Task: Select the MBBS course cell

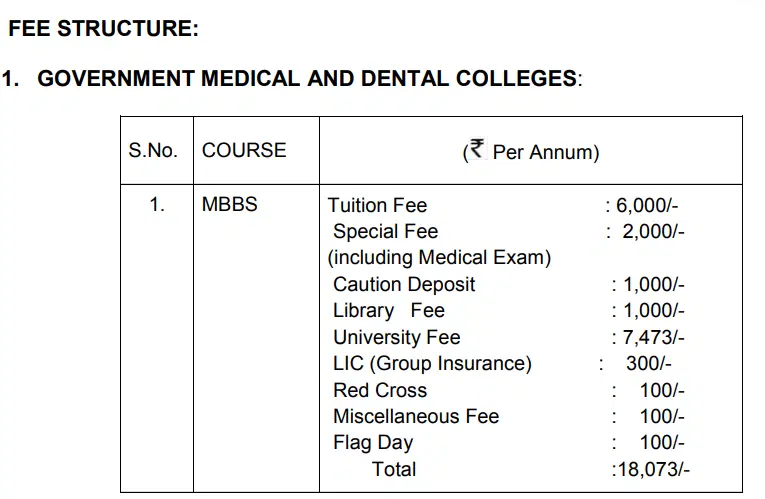Action: [x=230, y=205]
